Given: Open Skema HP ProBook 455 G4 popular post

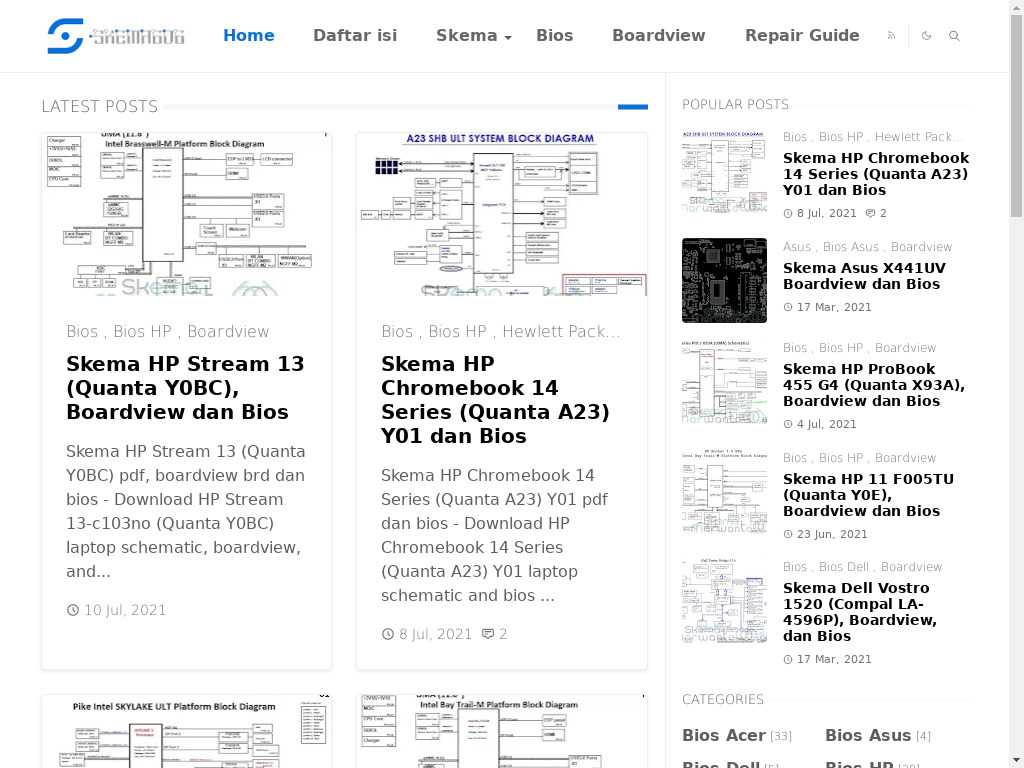Looking at the screenshot, I should click(x=874, y=385).
